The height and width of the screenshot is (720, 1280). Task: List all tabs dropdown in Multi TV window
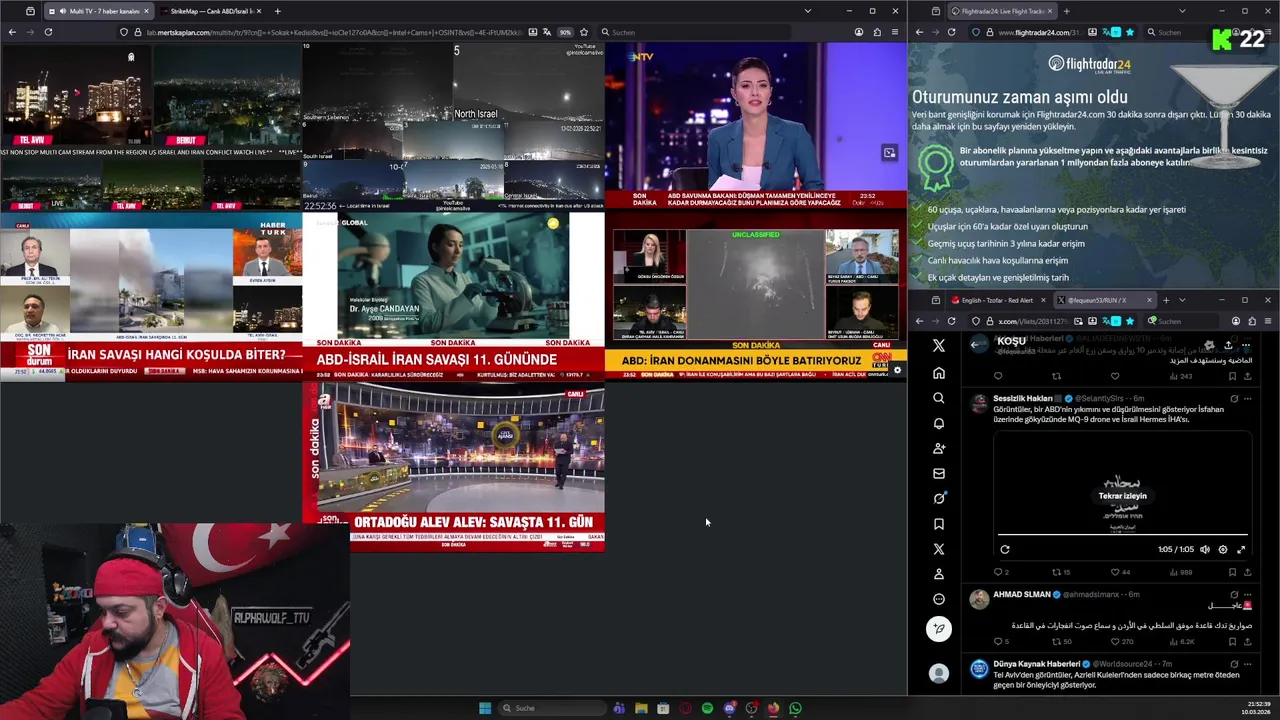807,11
